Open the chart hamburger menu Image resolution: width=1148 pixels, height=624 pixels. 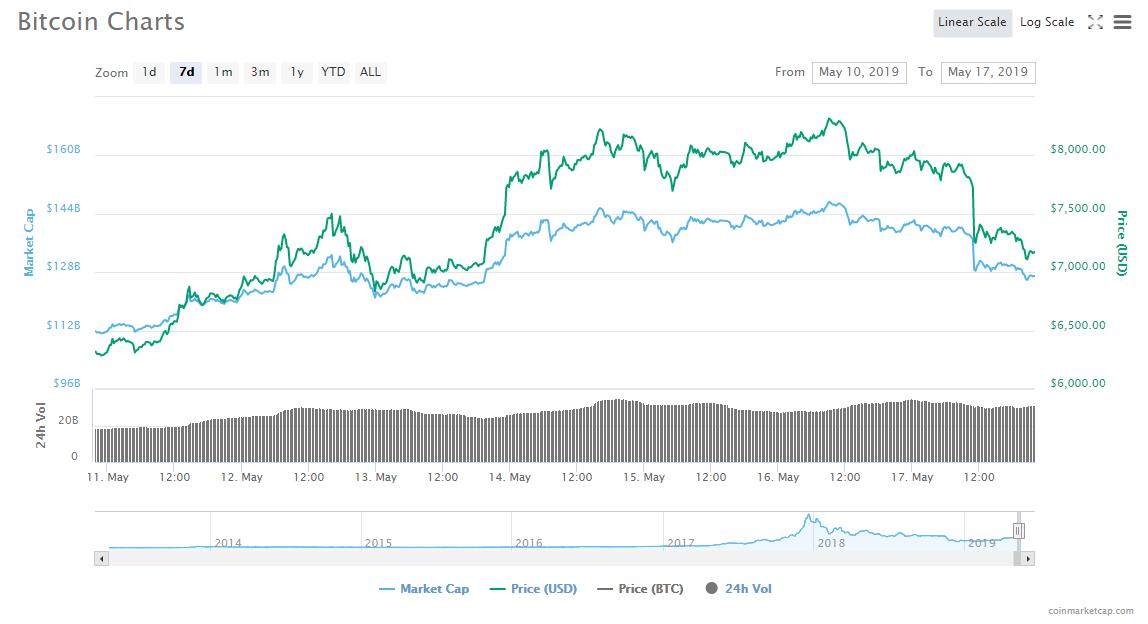[x=1122, y=22]
